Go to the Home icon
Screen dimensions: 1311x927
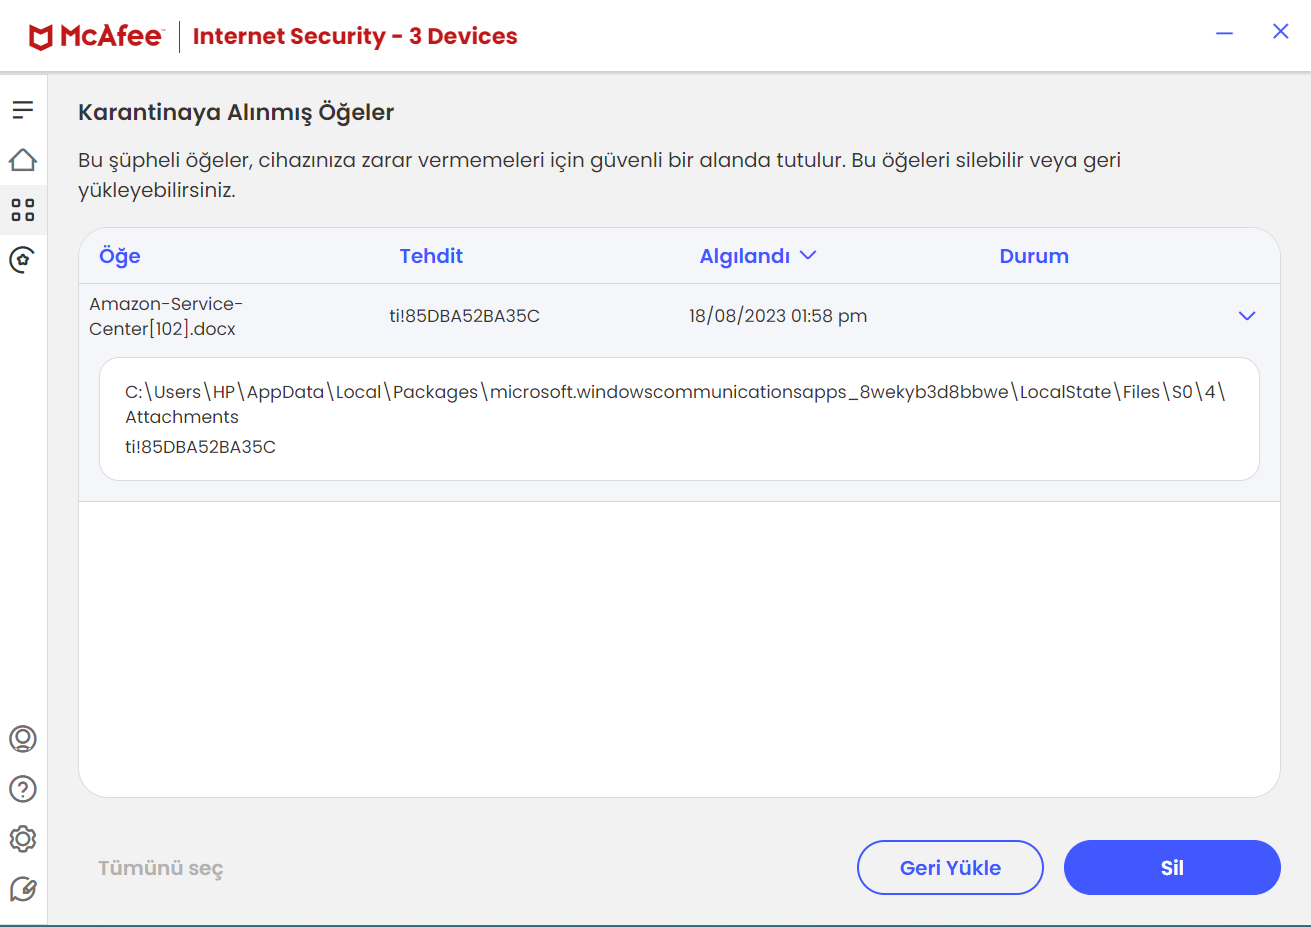coord(23,160)
